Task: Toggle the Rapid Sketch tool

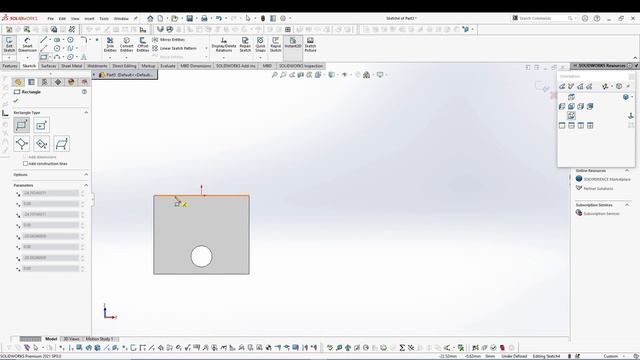Action: point(276,44)
